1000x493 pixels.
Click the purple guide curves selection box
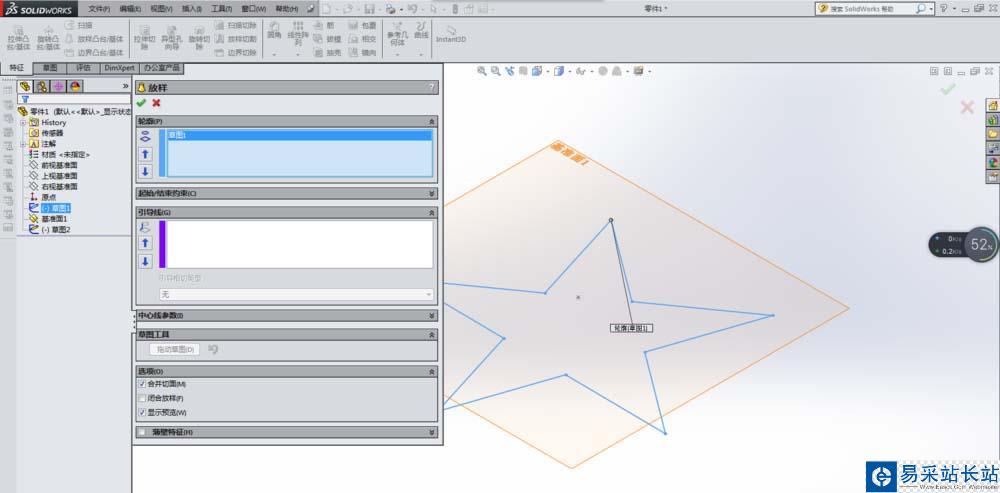295,244
